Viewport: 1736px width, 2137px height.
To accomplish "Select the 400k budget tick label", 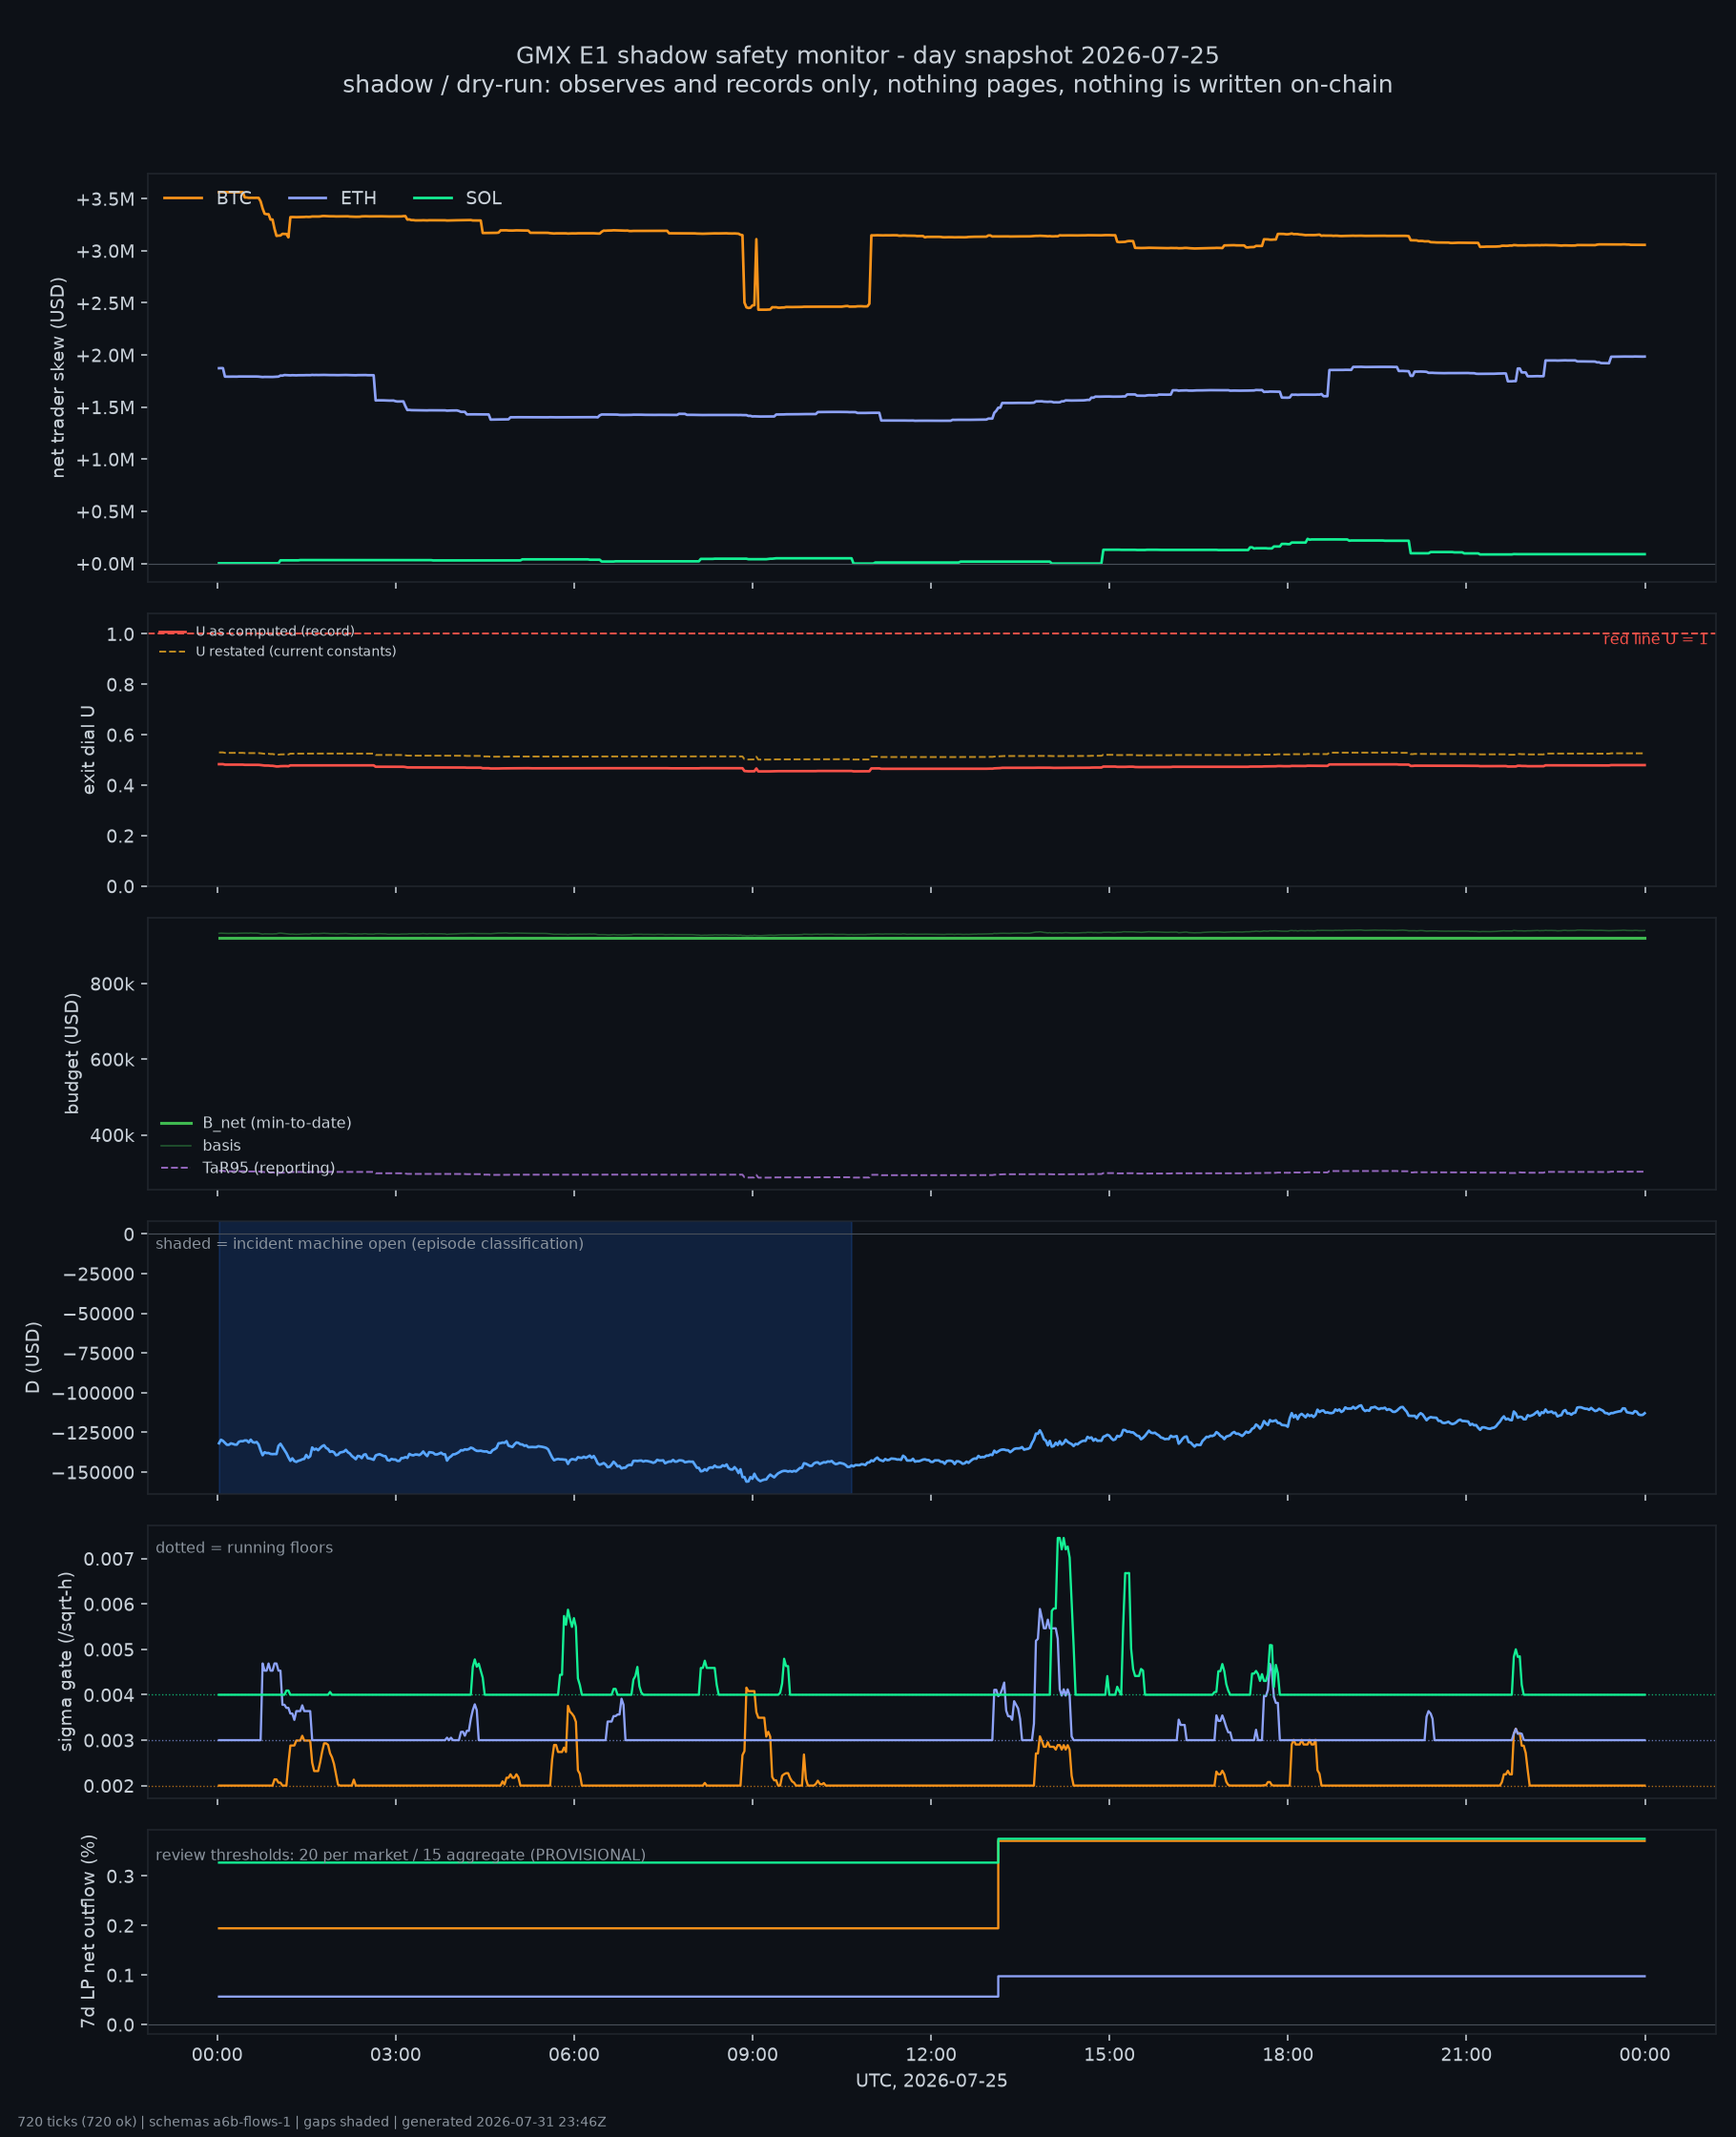I will click(112, 1136).
